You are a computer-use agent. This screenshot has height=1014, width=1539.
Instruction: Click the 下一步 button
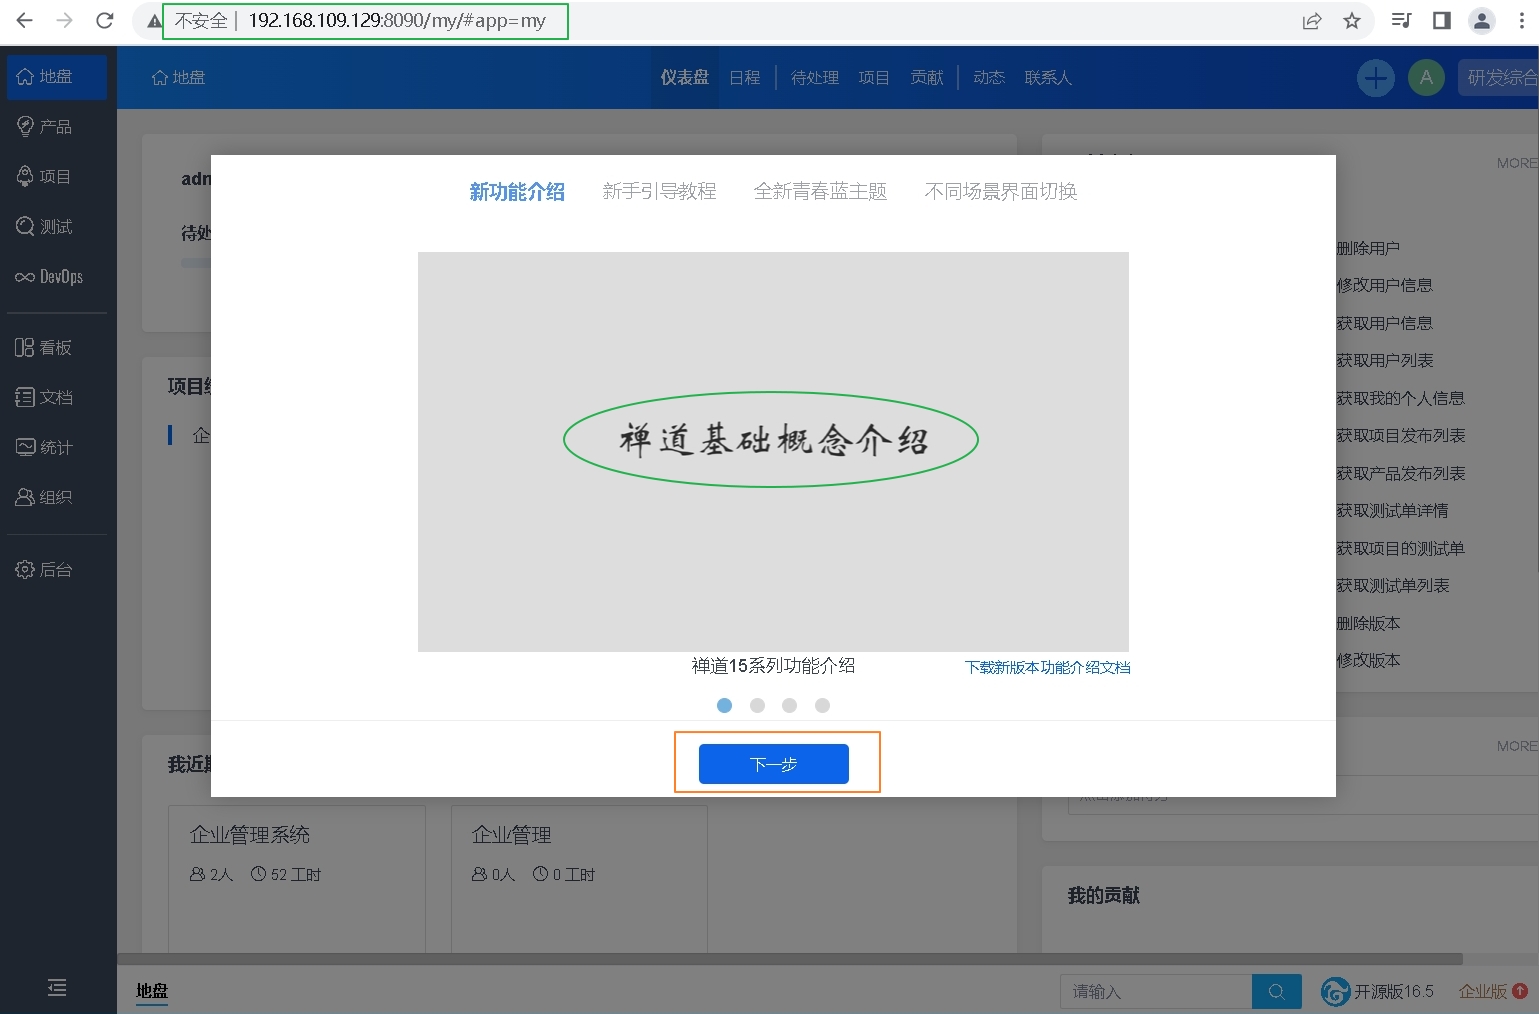point(774,764)
